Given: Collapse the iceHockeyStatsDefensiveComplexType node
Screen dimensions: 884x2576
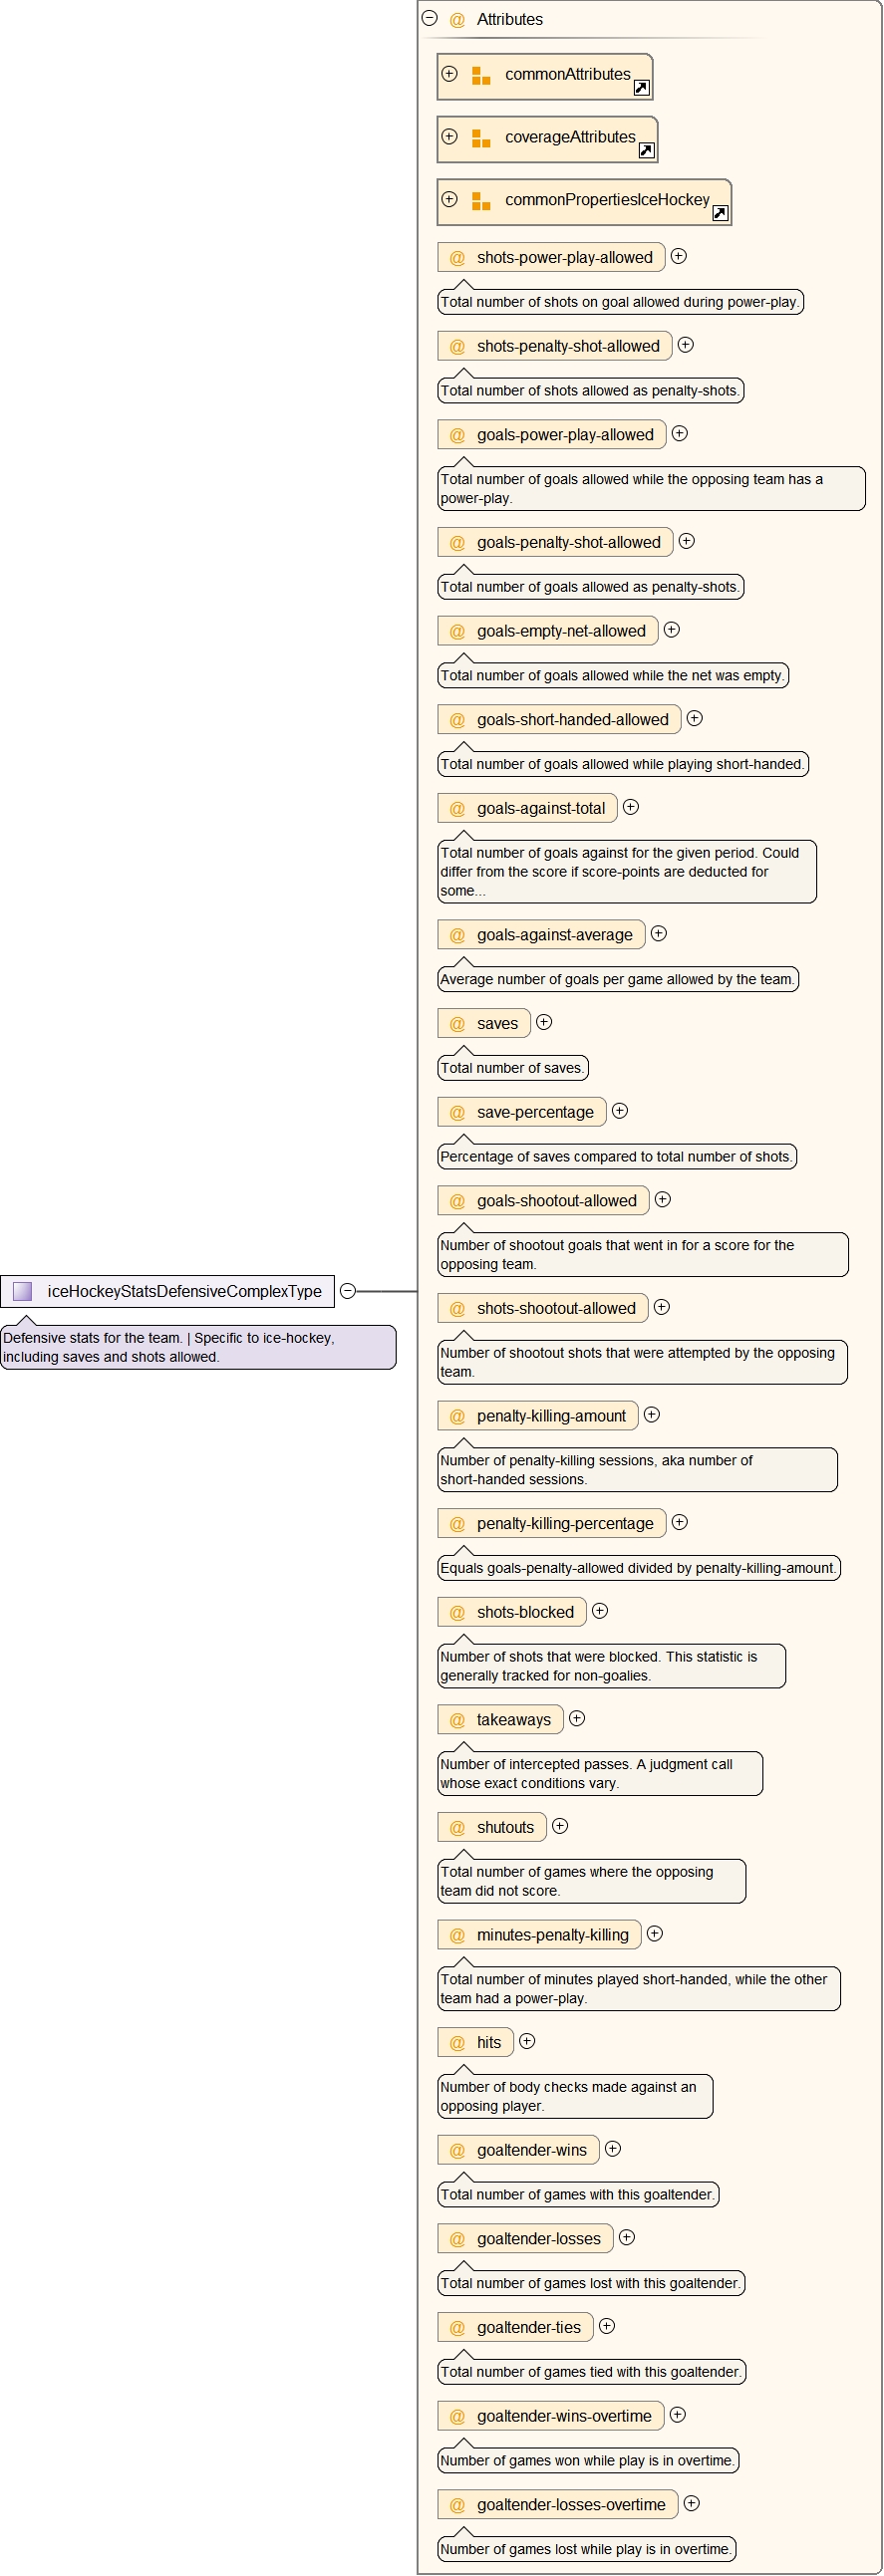Looking at the screenshot, I should (x=347, y=1291).
